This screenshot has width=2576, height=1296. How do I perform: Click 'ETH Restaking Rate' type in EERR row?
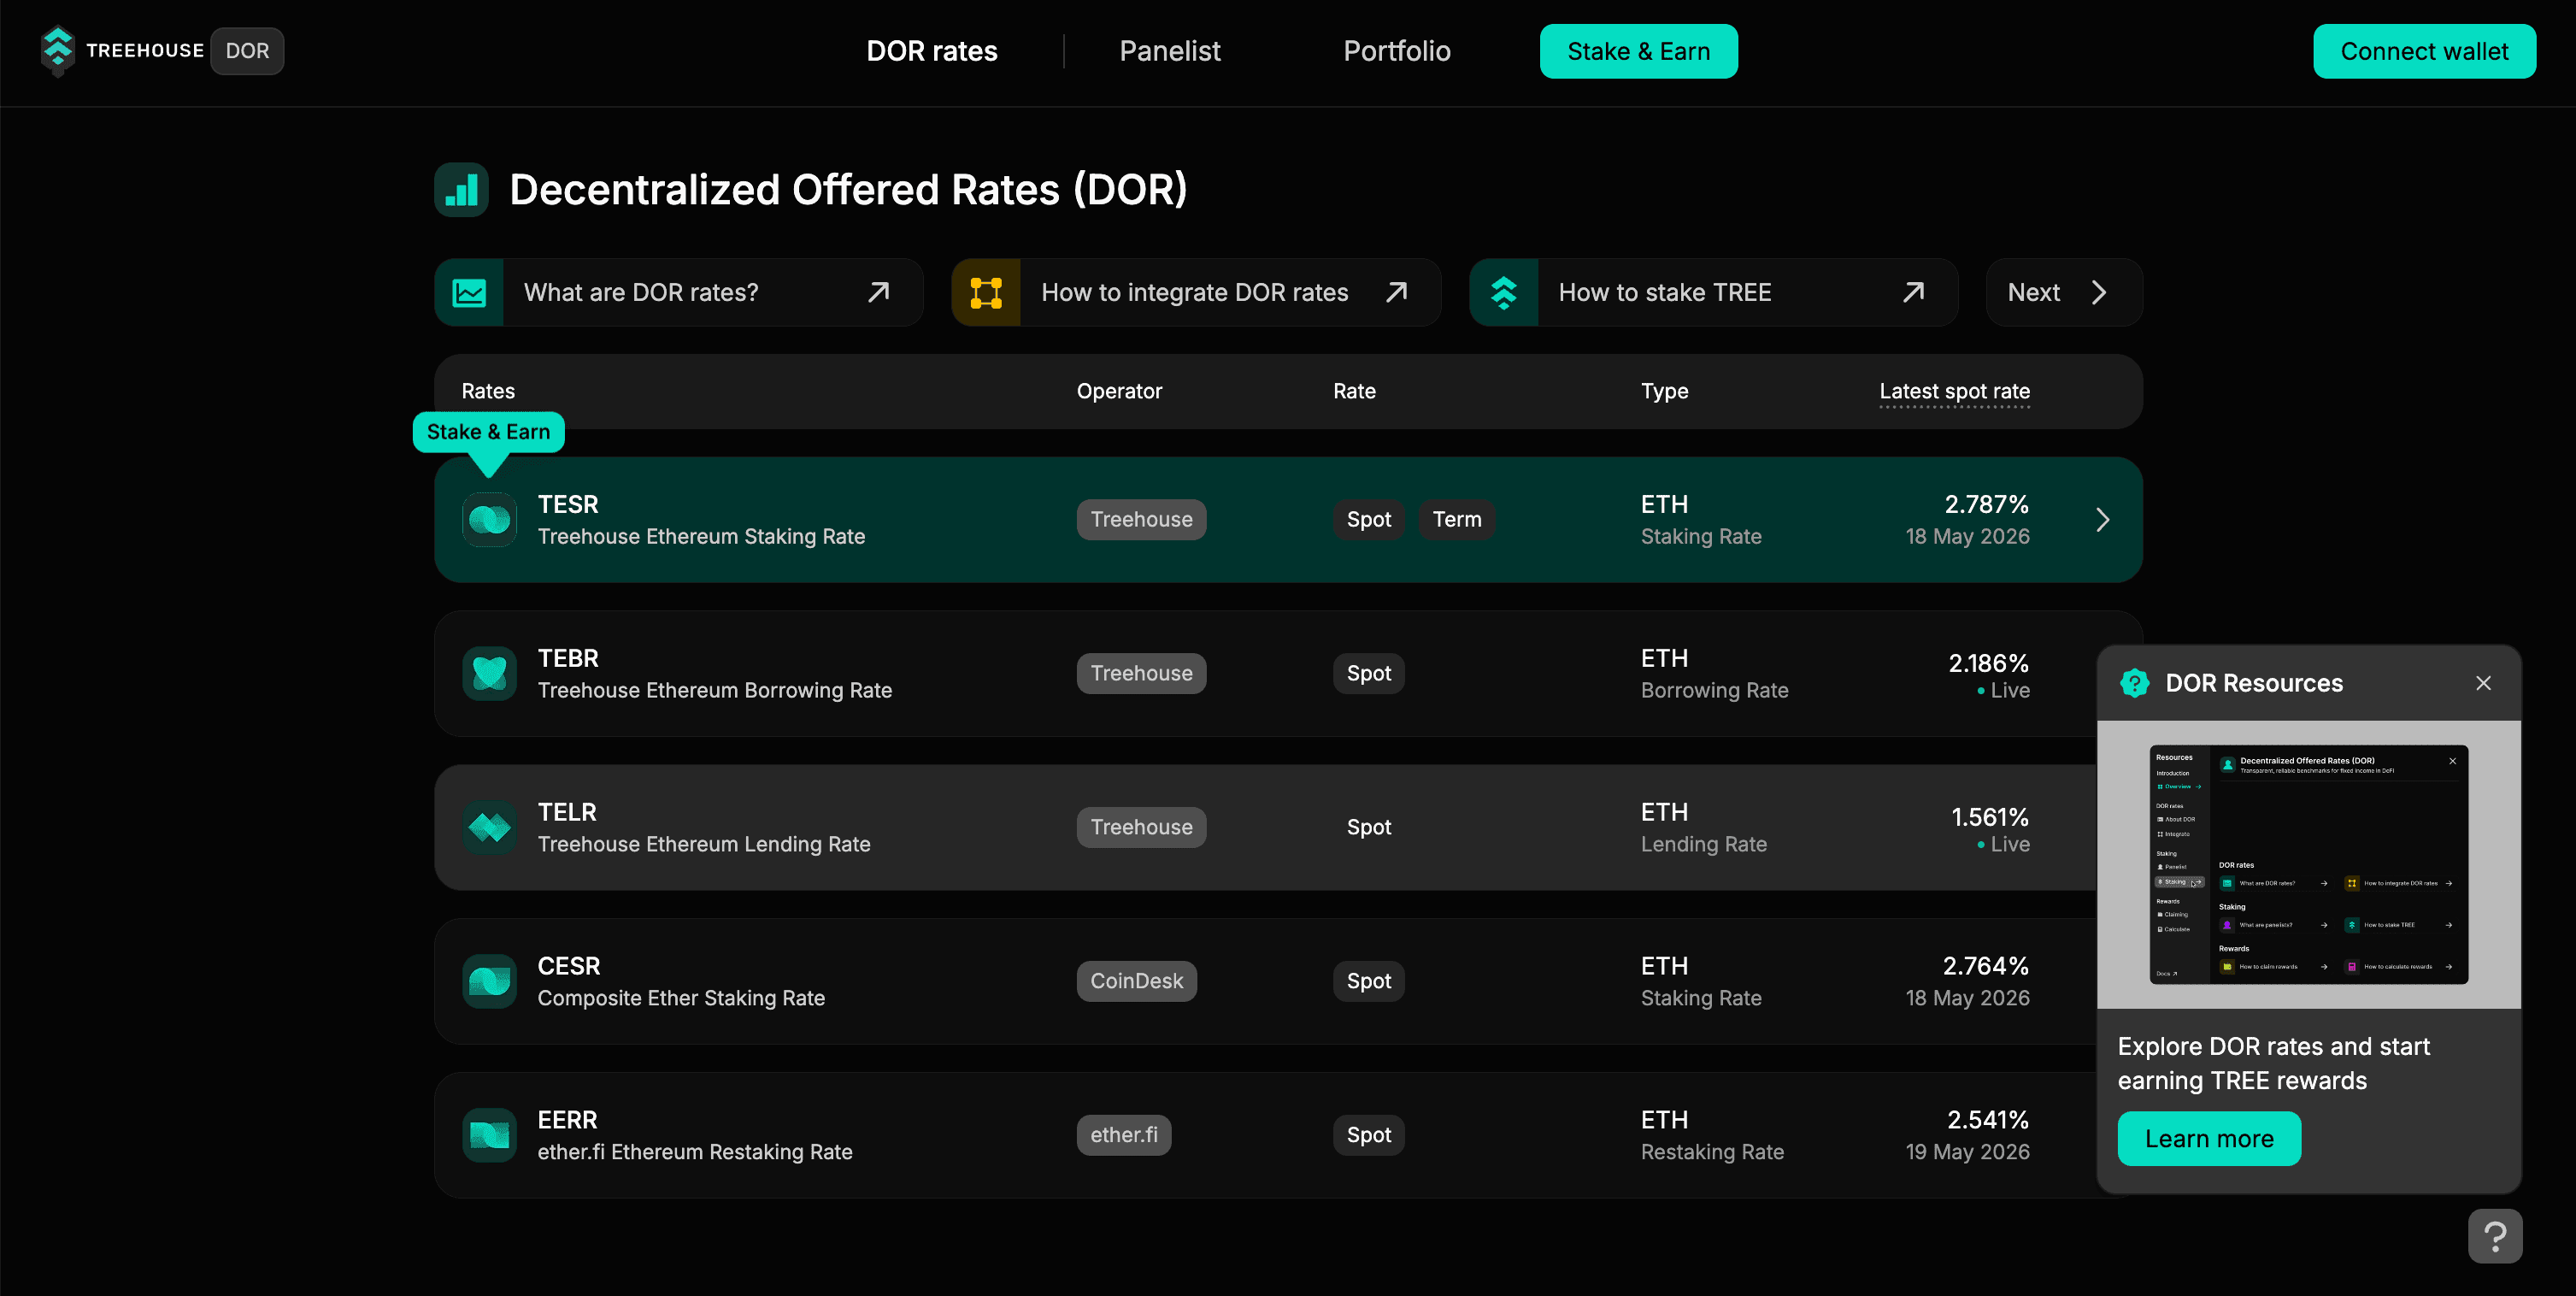tap(1712, 1136)
